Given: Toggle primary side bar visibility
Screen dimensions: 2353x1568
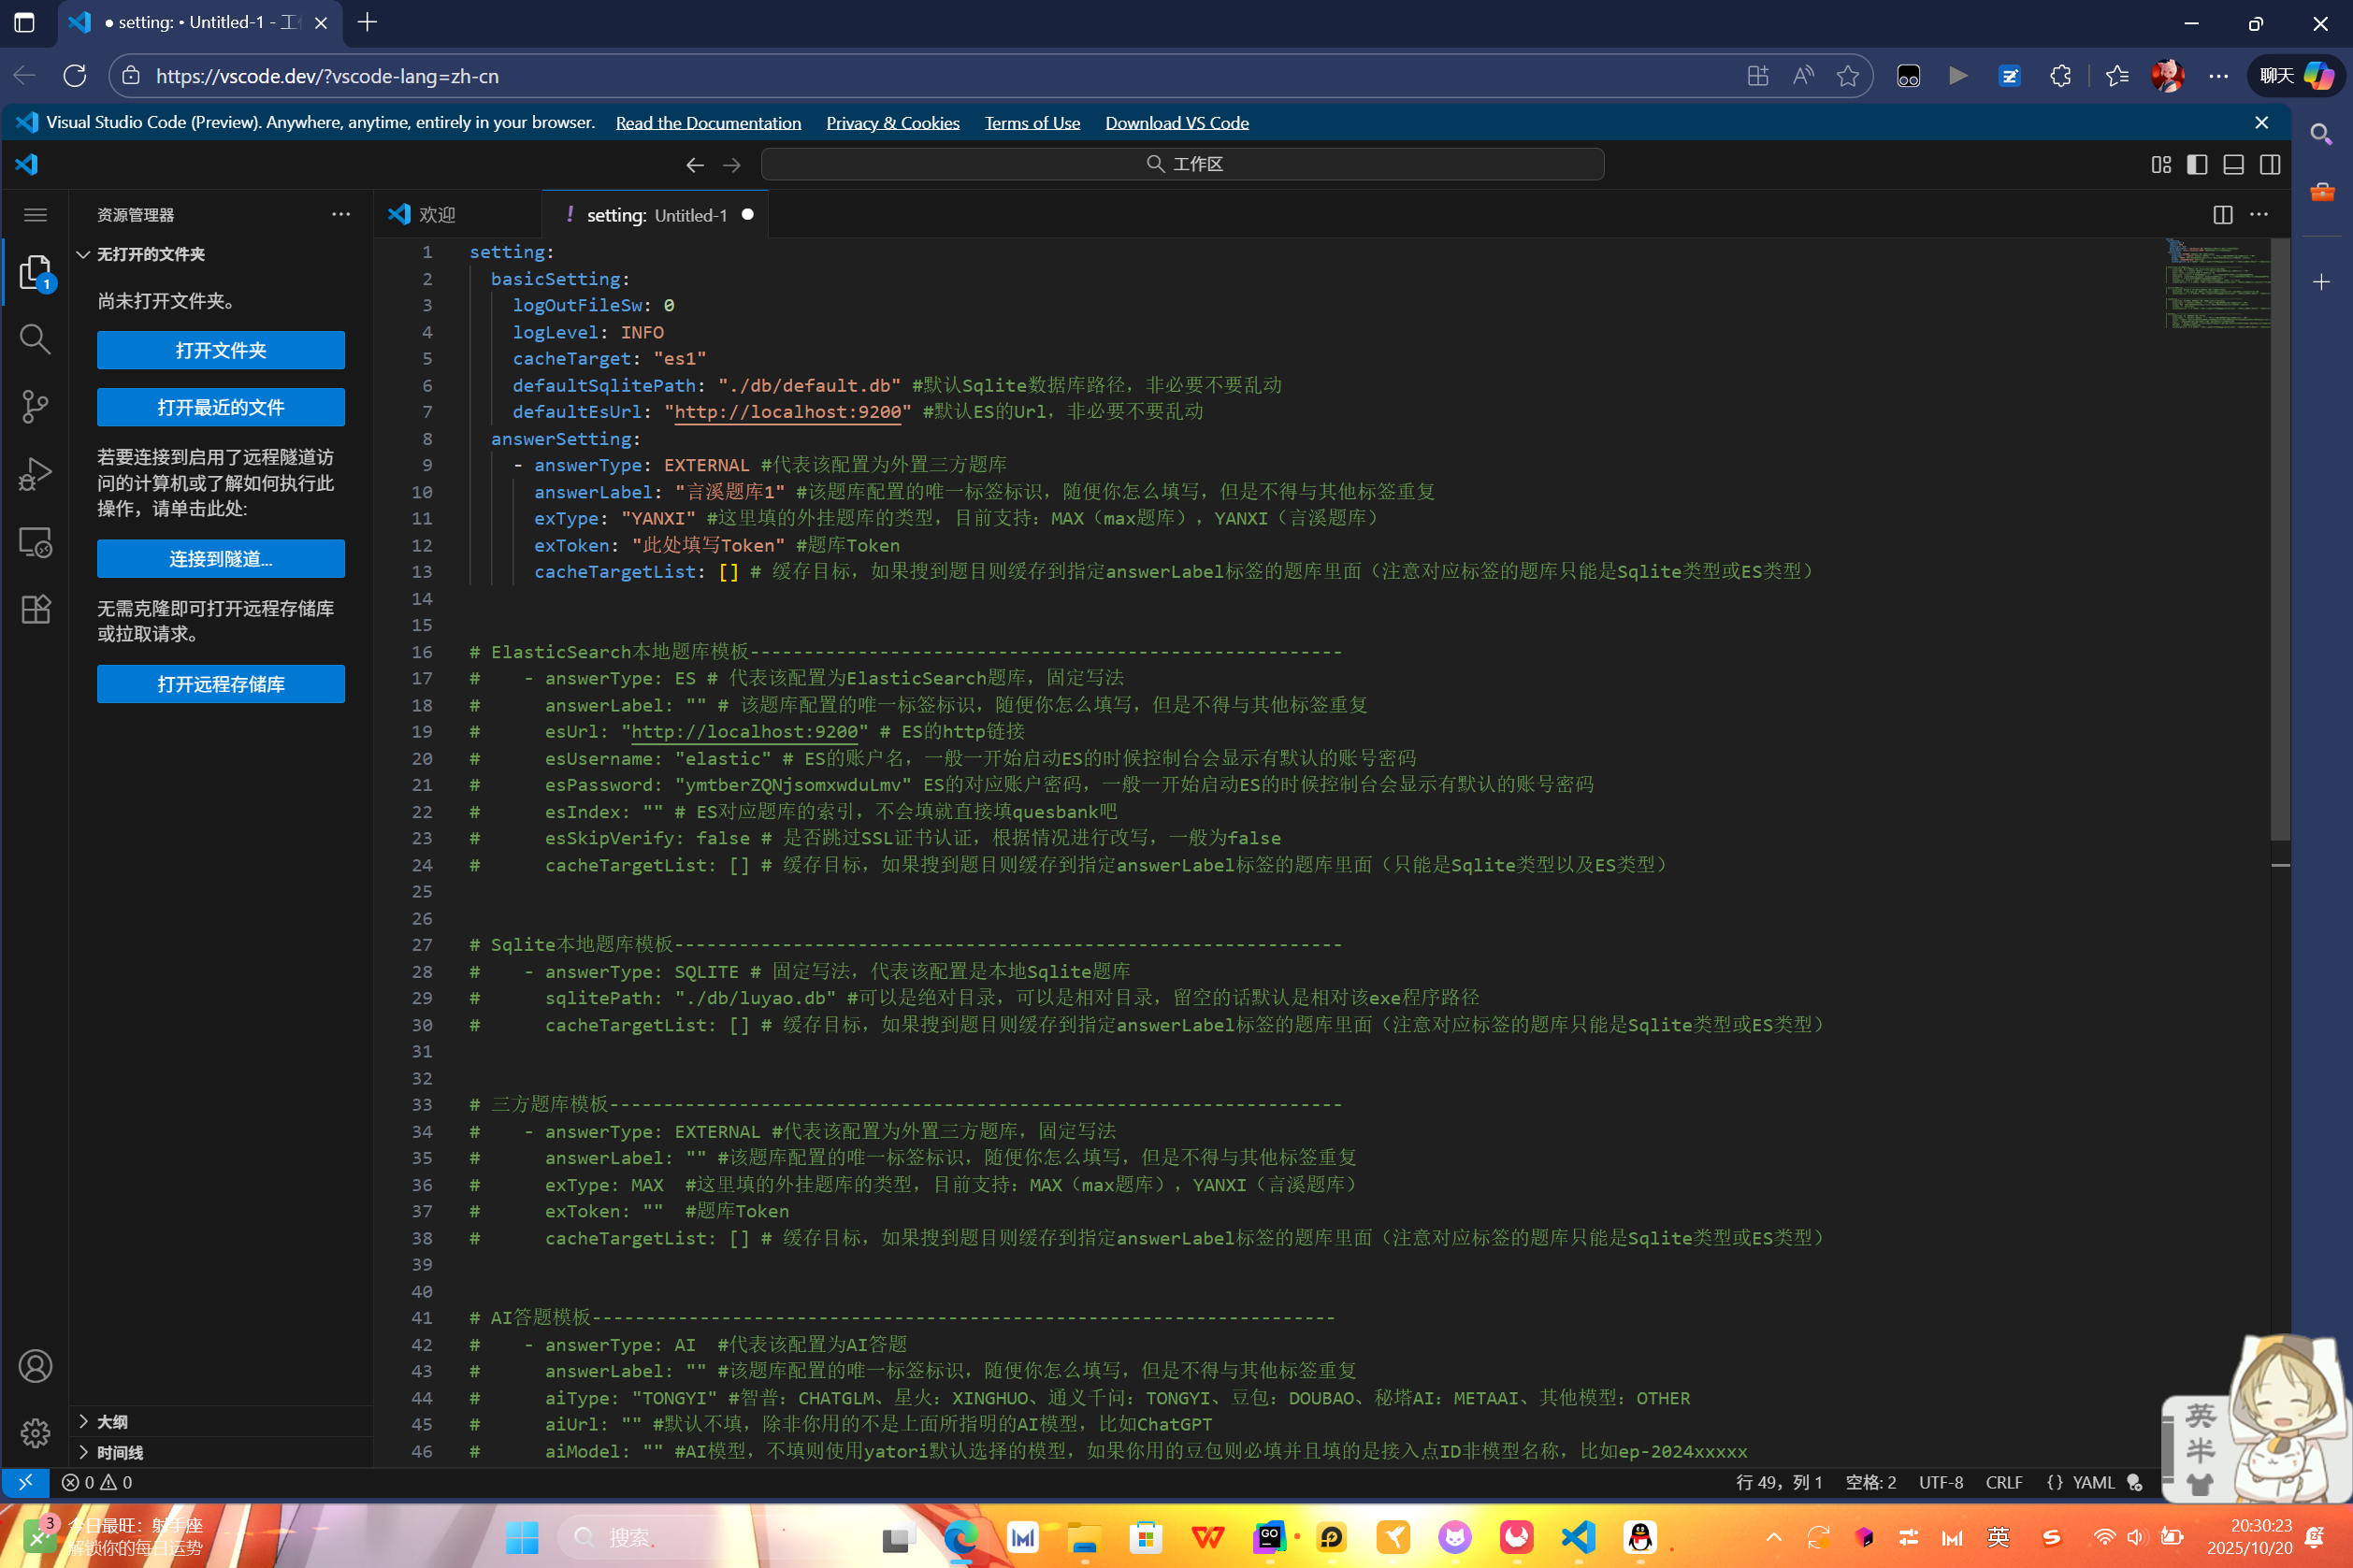Looking at the screenshot, I should [2197, 164].
